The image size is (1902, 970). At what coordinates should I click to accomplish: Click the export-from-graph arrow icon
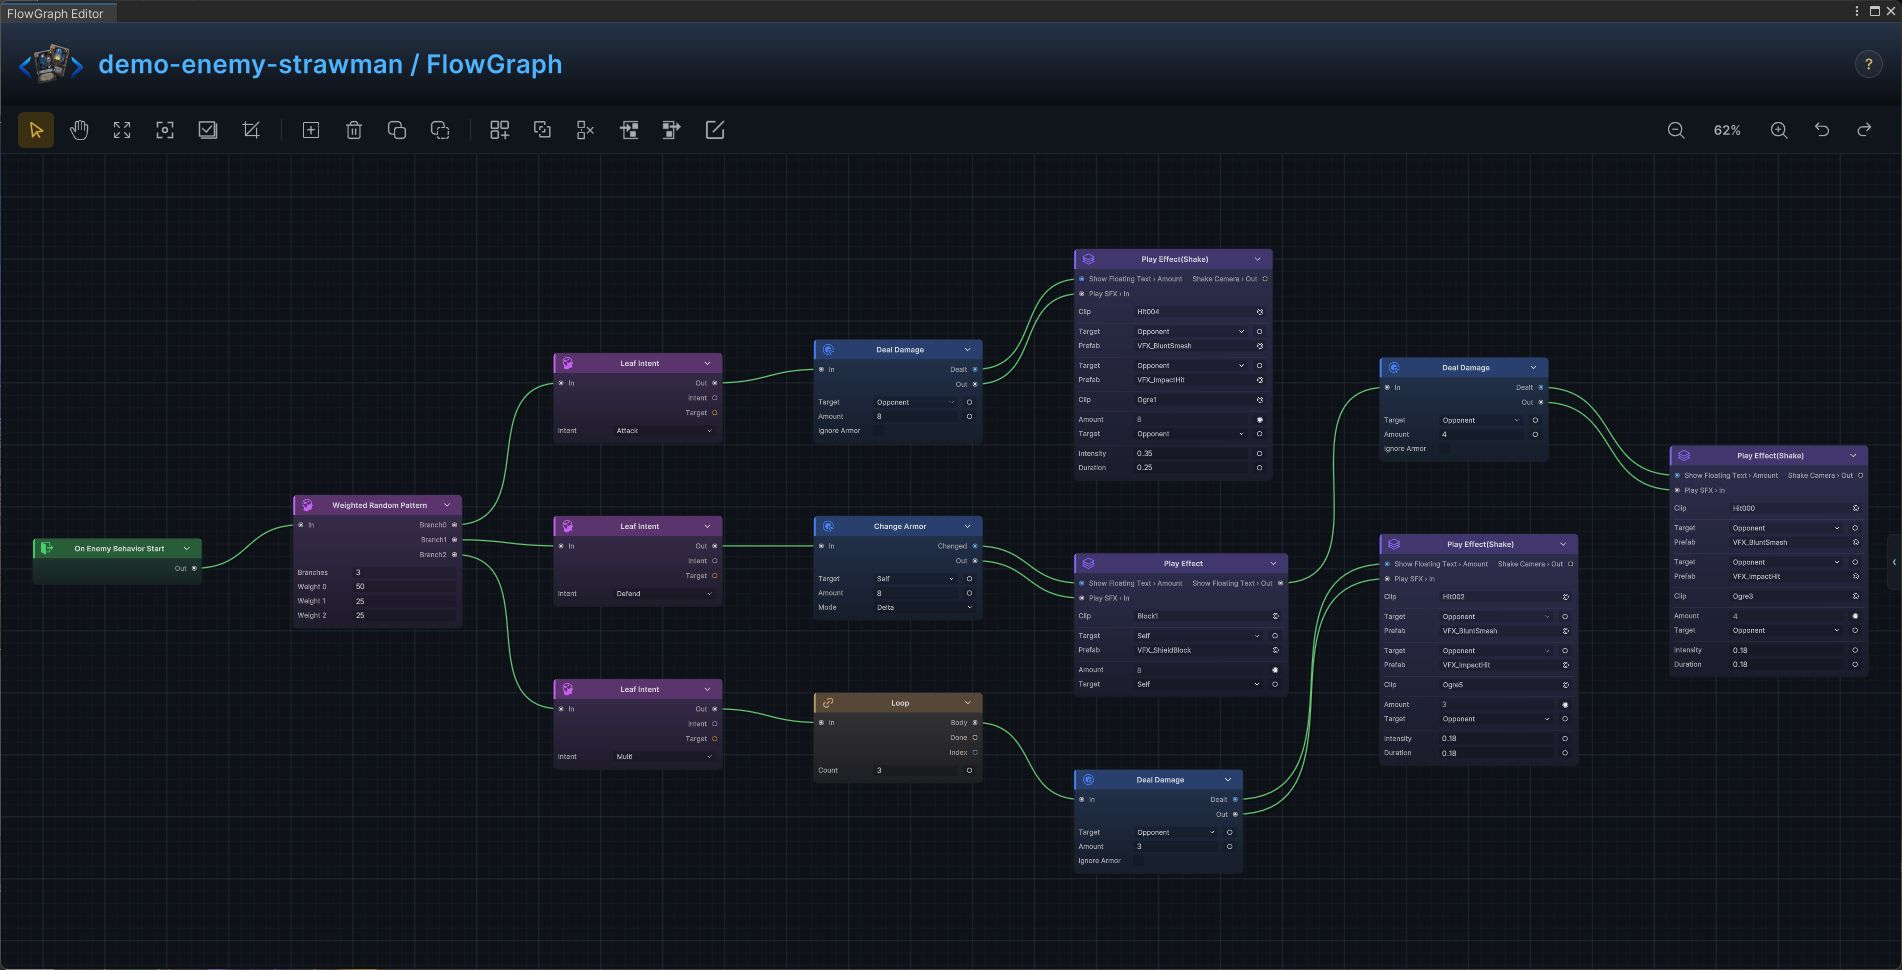tap(672, 130)
